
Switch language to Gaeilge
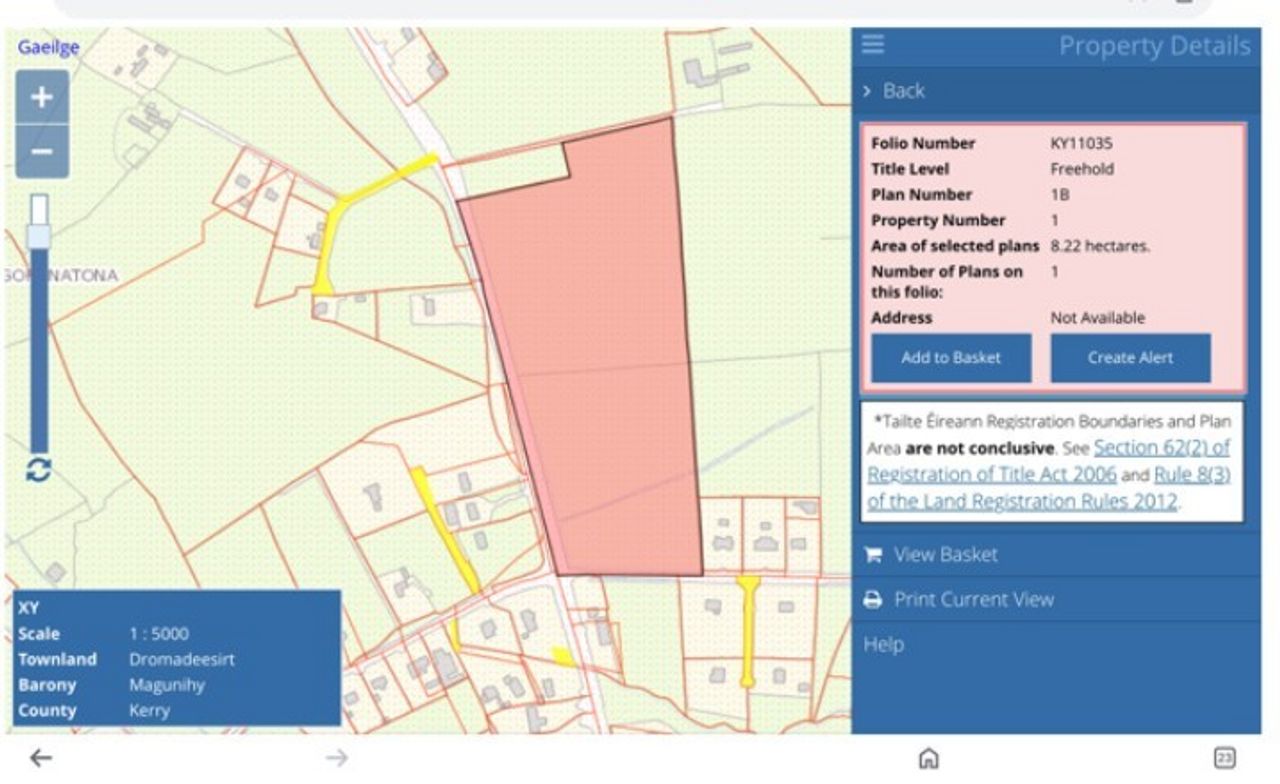(48, 48)
